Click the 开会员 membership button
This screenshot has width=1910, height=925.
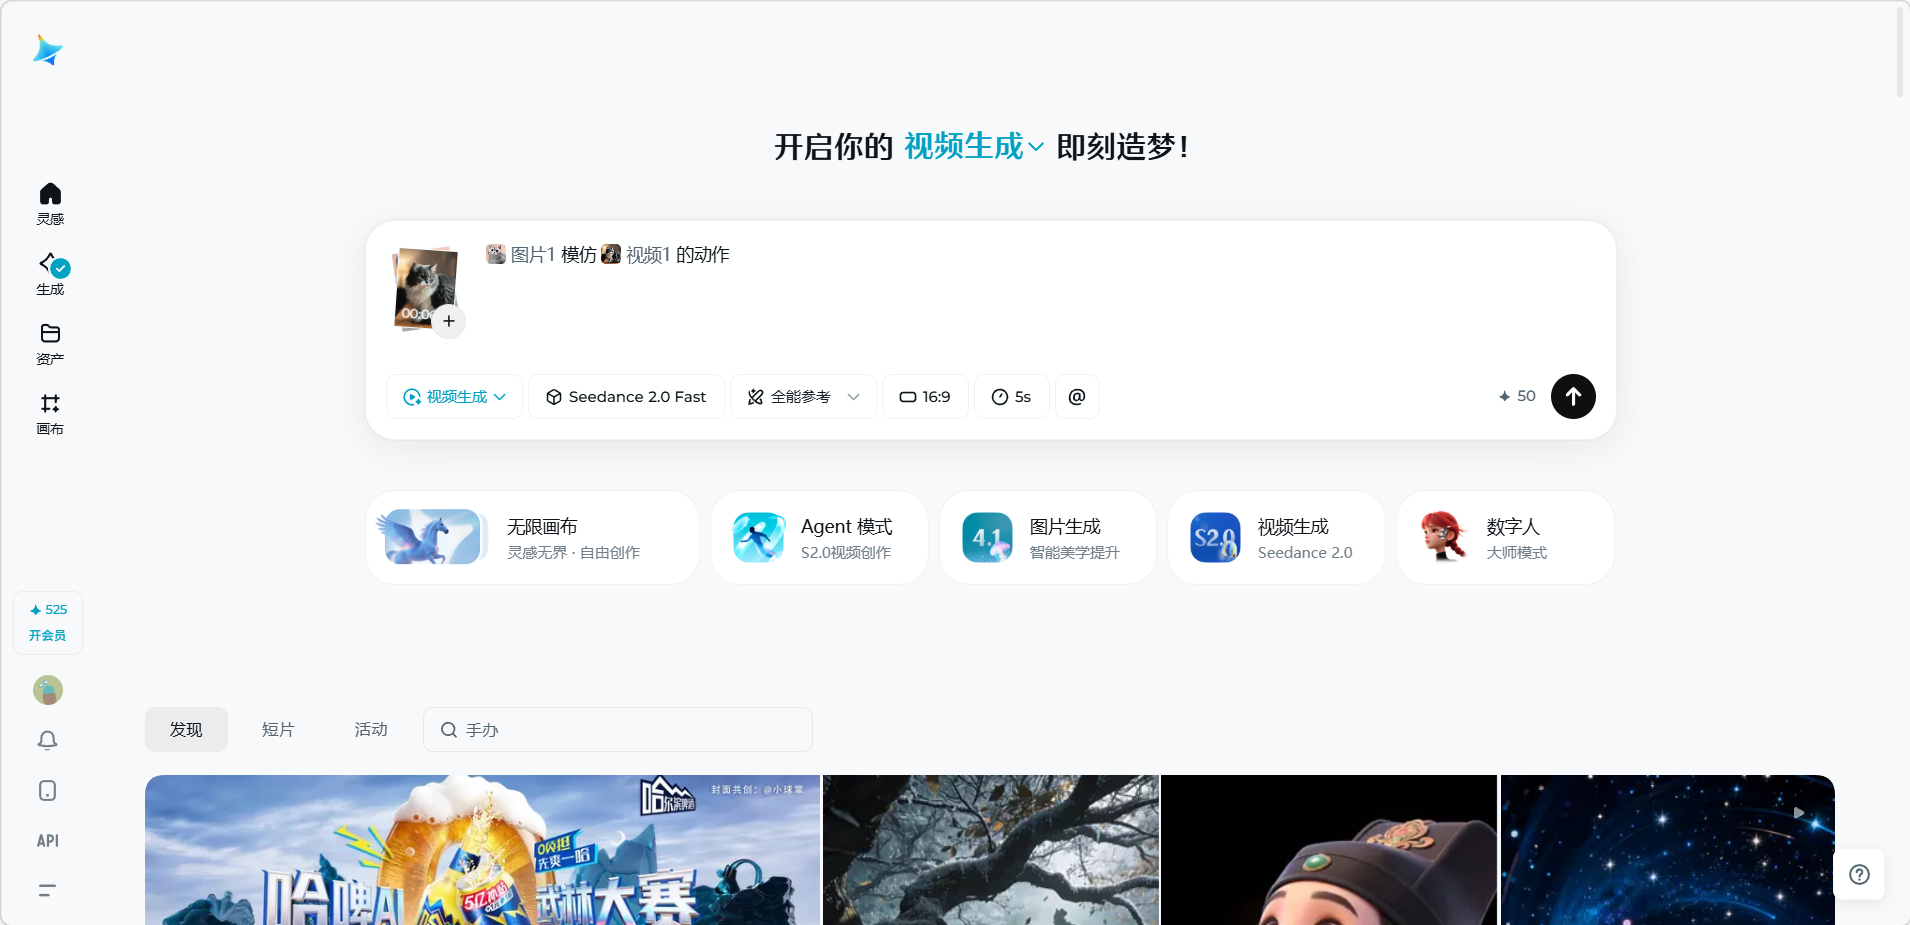coord(48,635)
